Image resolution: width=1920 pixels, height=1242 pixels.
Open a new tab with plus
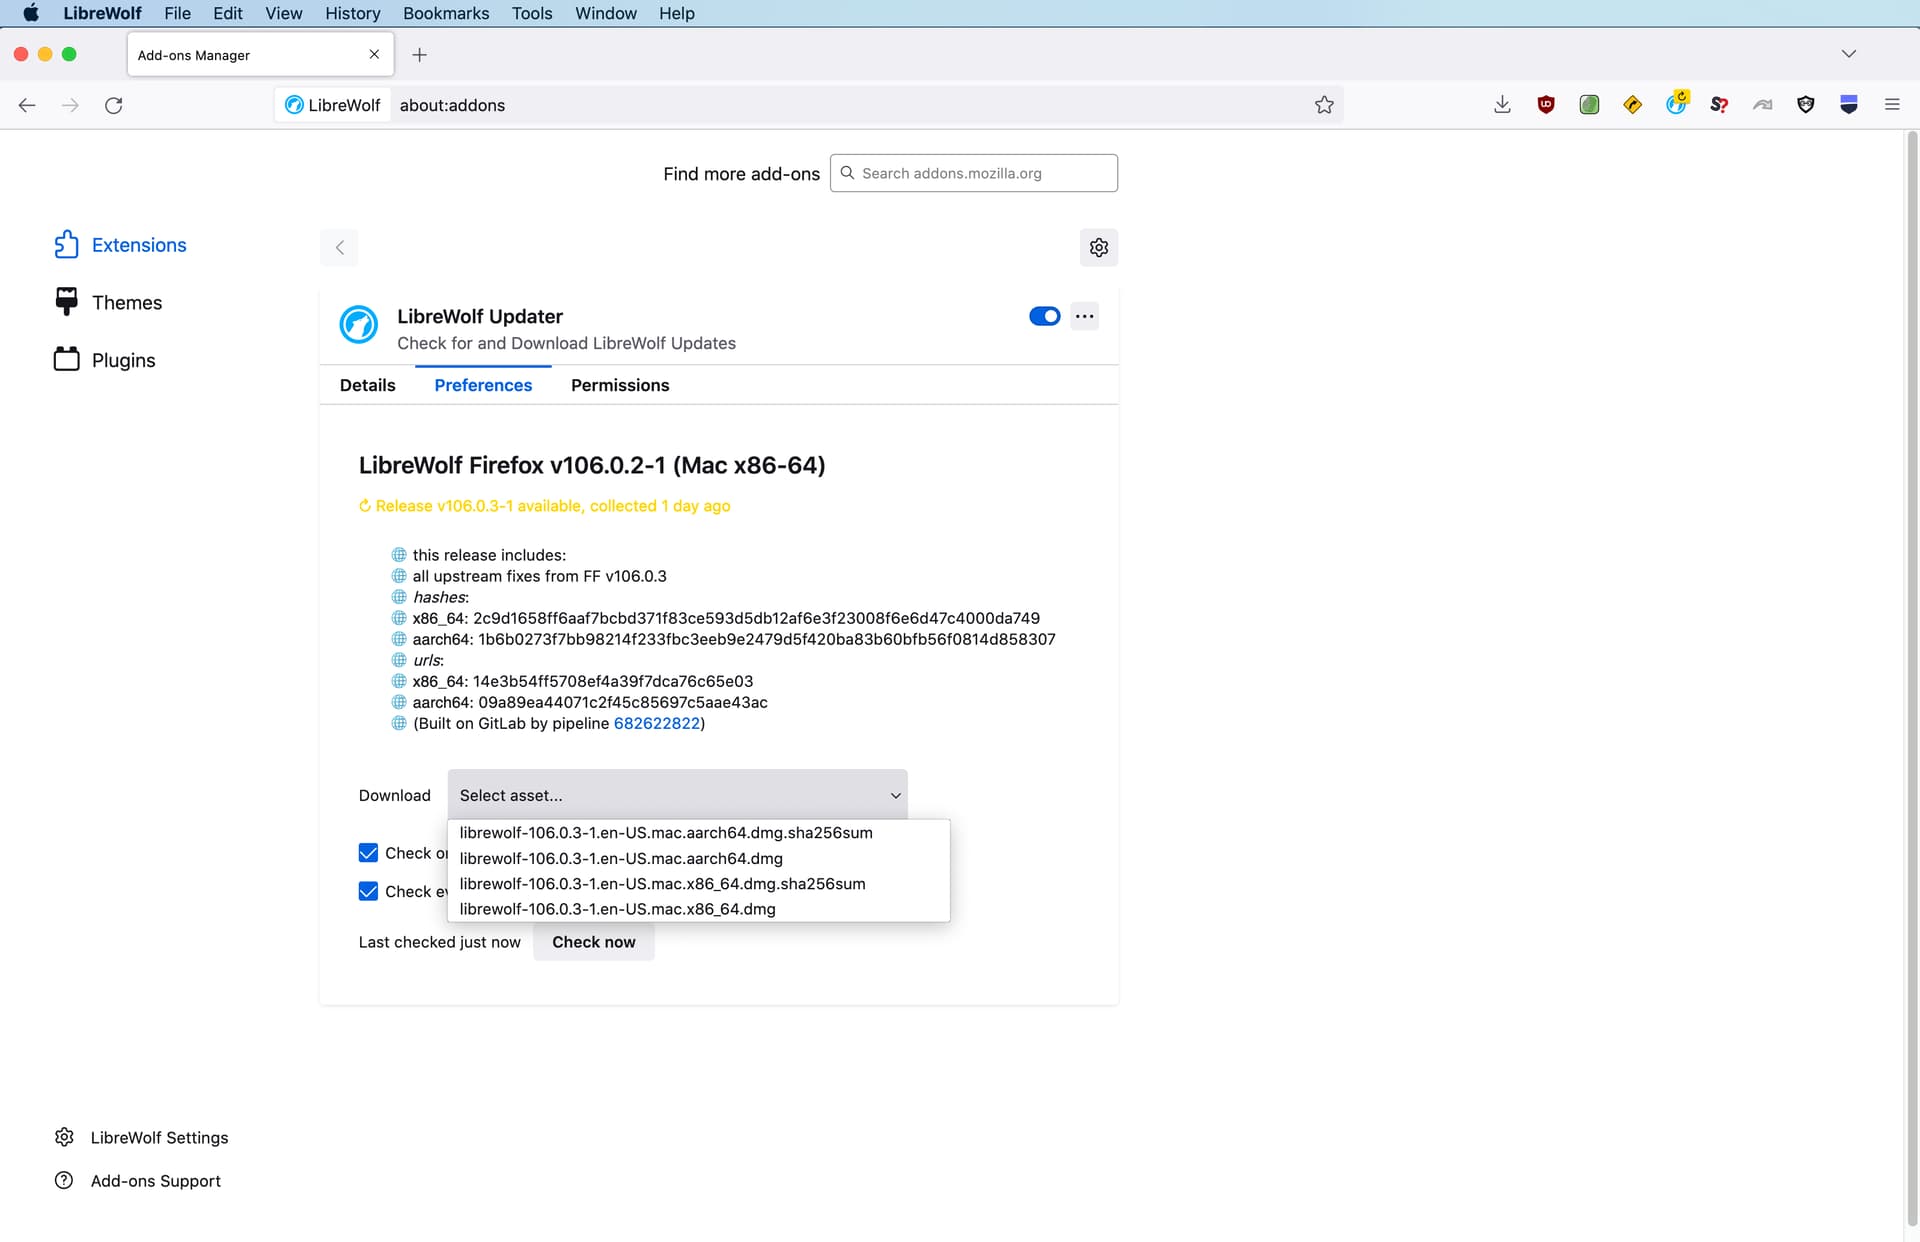[x=419, y=55]
